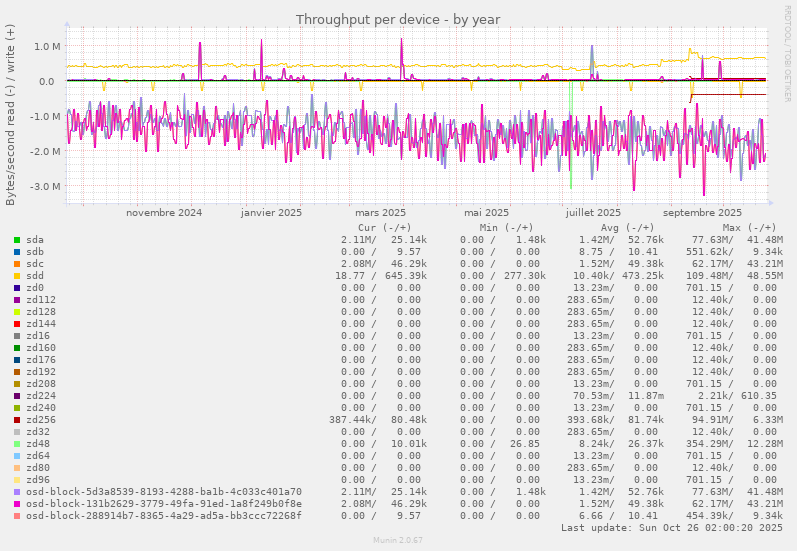This screenshot has height=551, width=797.
Task: Select the 'juillet 2025' axis label
Action: [592, 213]
